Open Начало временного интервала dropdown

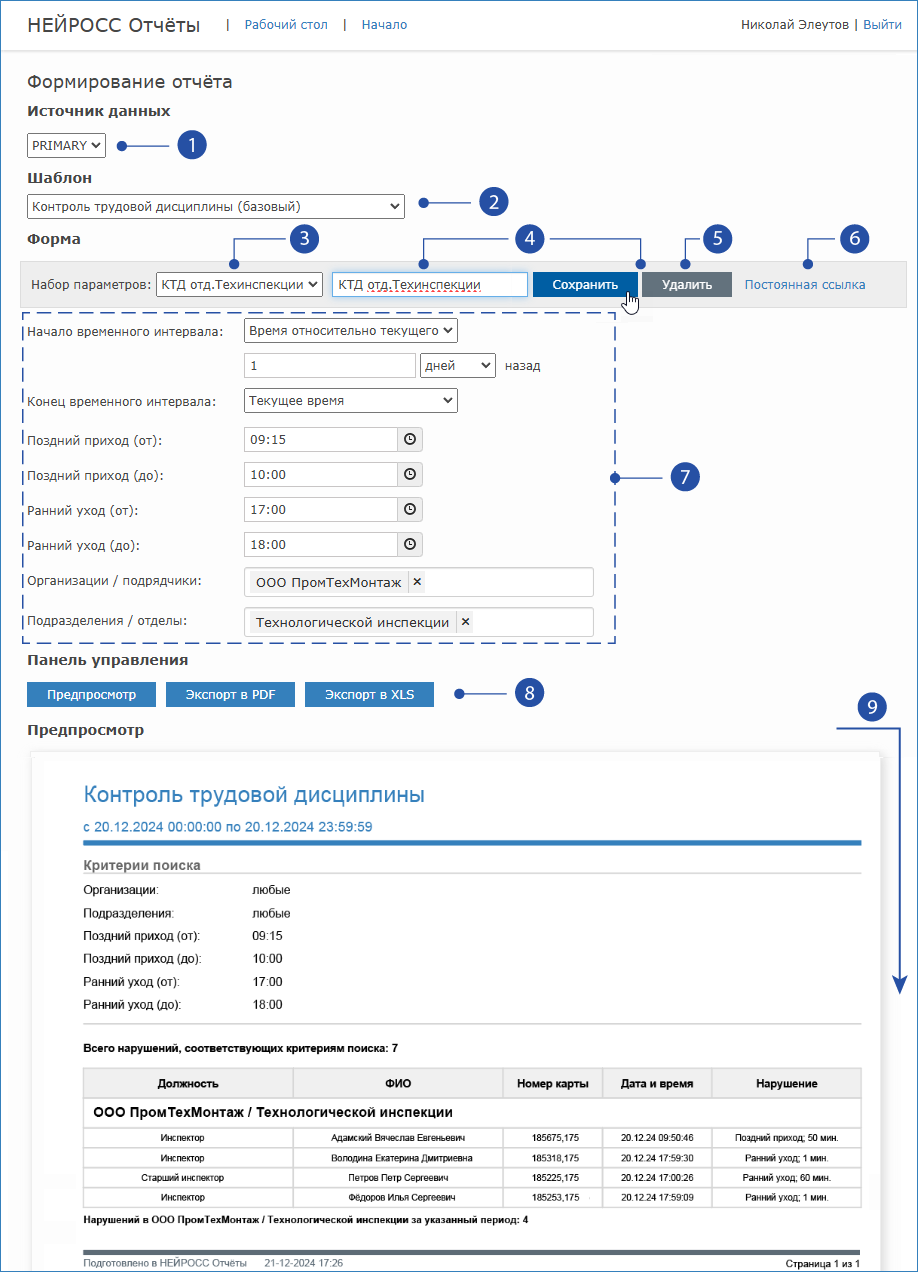(351, 330)
